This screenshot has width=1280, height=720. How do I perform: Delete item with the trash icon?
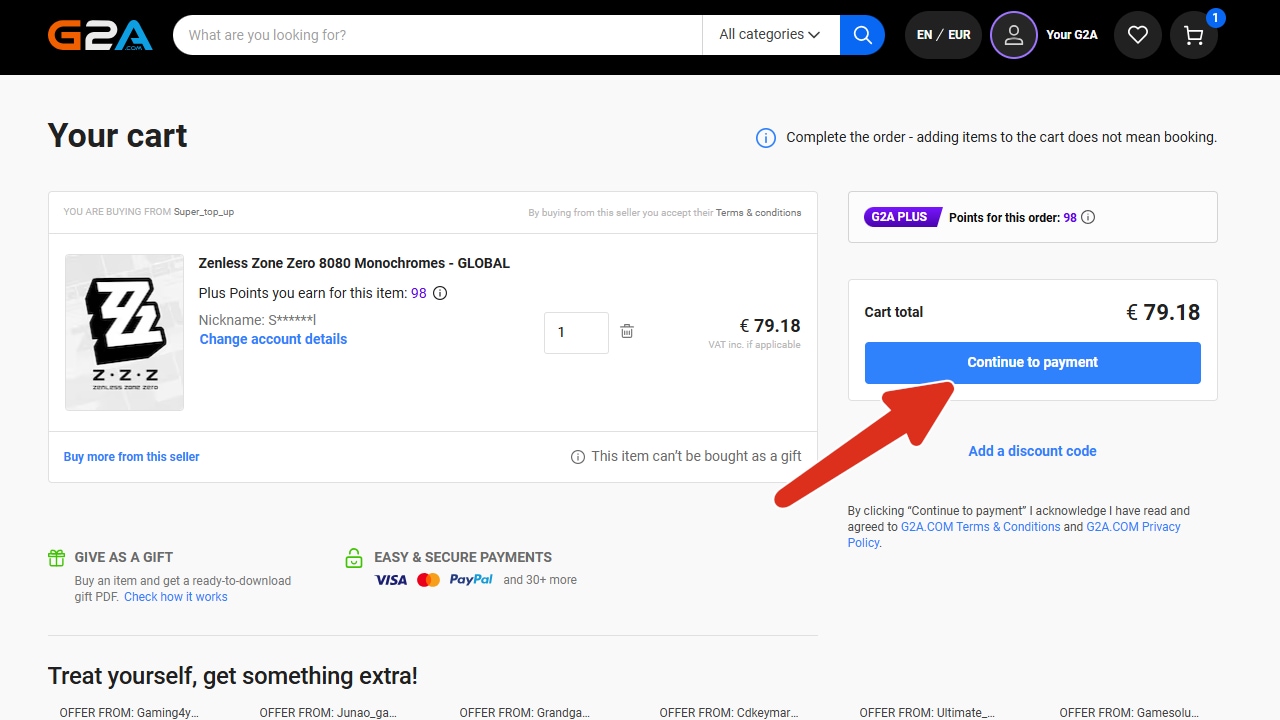[x=627, y=332]
